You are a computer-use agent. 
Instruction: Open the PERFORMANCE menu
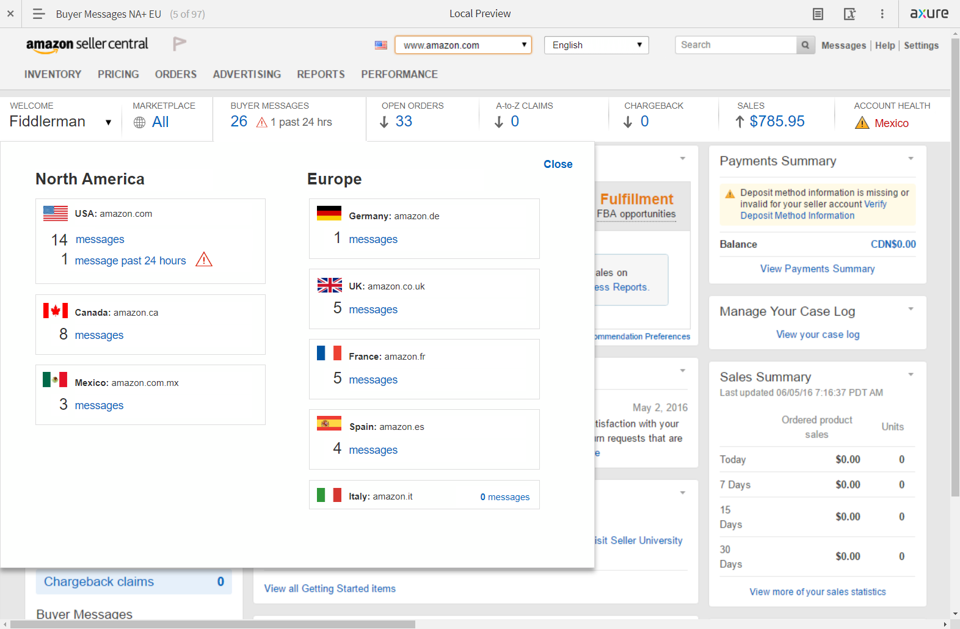pos(399,74)
